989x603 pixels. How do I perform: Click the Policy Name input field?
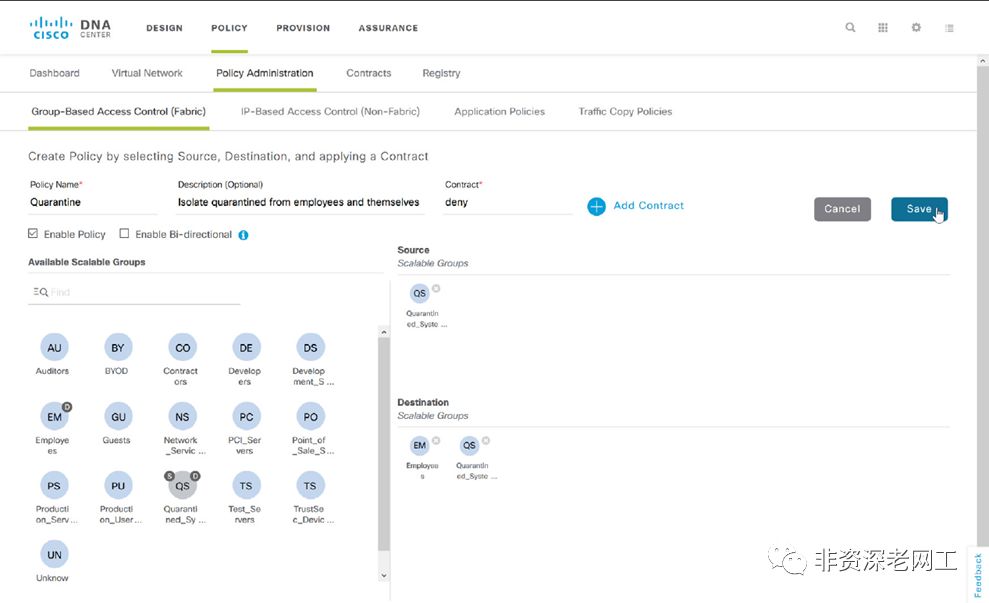92,202
